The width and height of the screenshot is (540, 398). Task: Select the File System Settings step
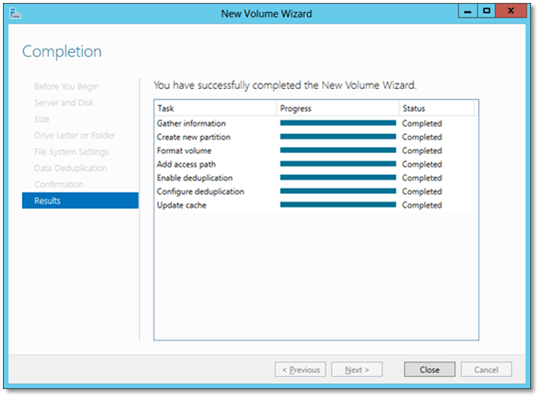tap(71, 152)
